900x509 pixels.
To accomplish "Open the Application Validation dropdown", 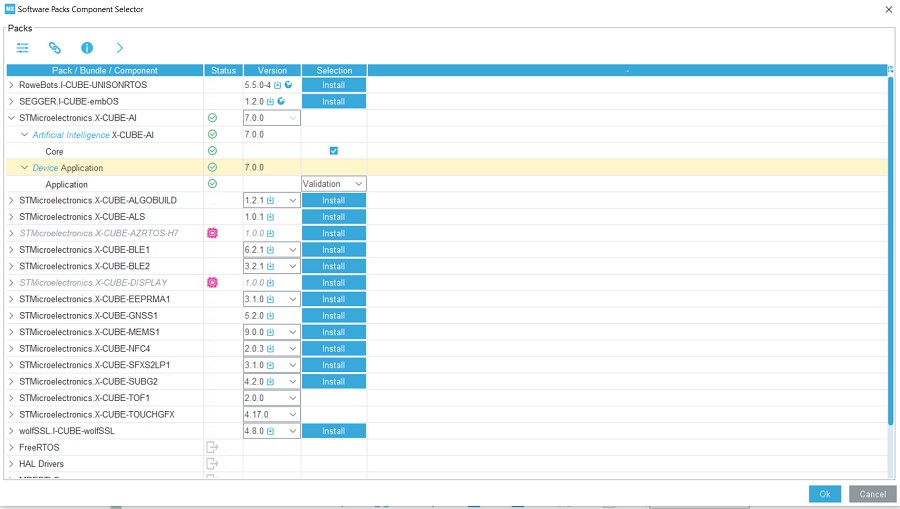I will tap(333, 184).
